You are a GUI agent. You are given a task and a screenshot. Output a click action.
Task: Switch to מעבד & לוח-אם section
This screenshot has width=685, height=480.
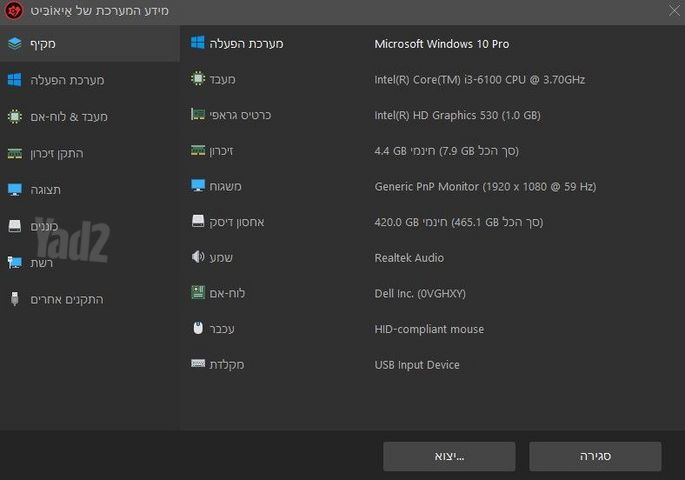click(x=90, y=117)
